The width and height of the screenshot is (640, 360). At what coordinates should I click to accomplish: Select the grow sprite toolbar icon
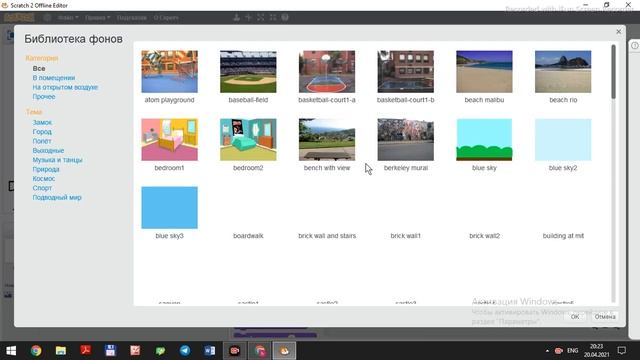(x=261, y=18)
